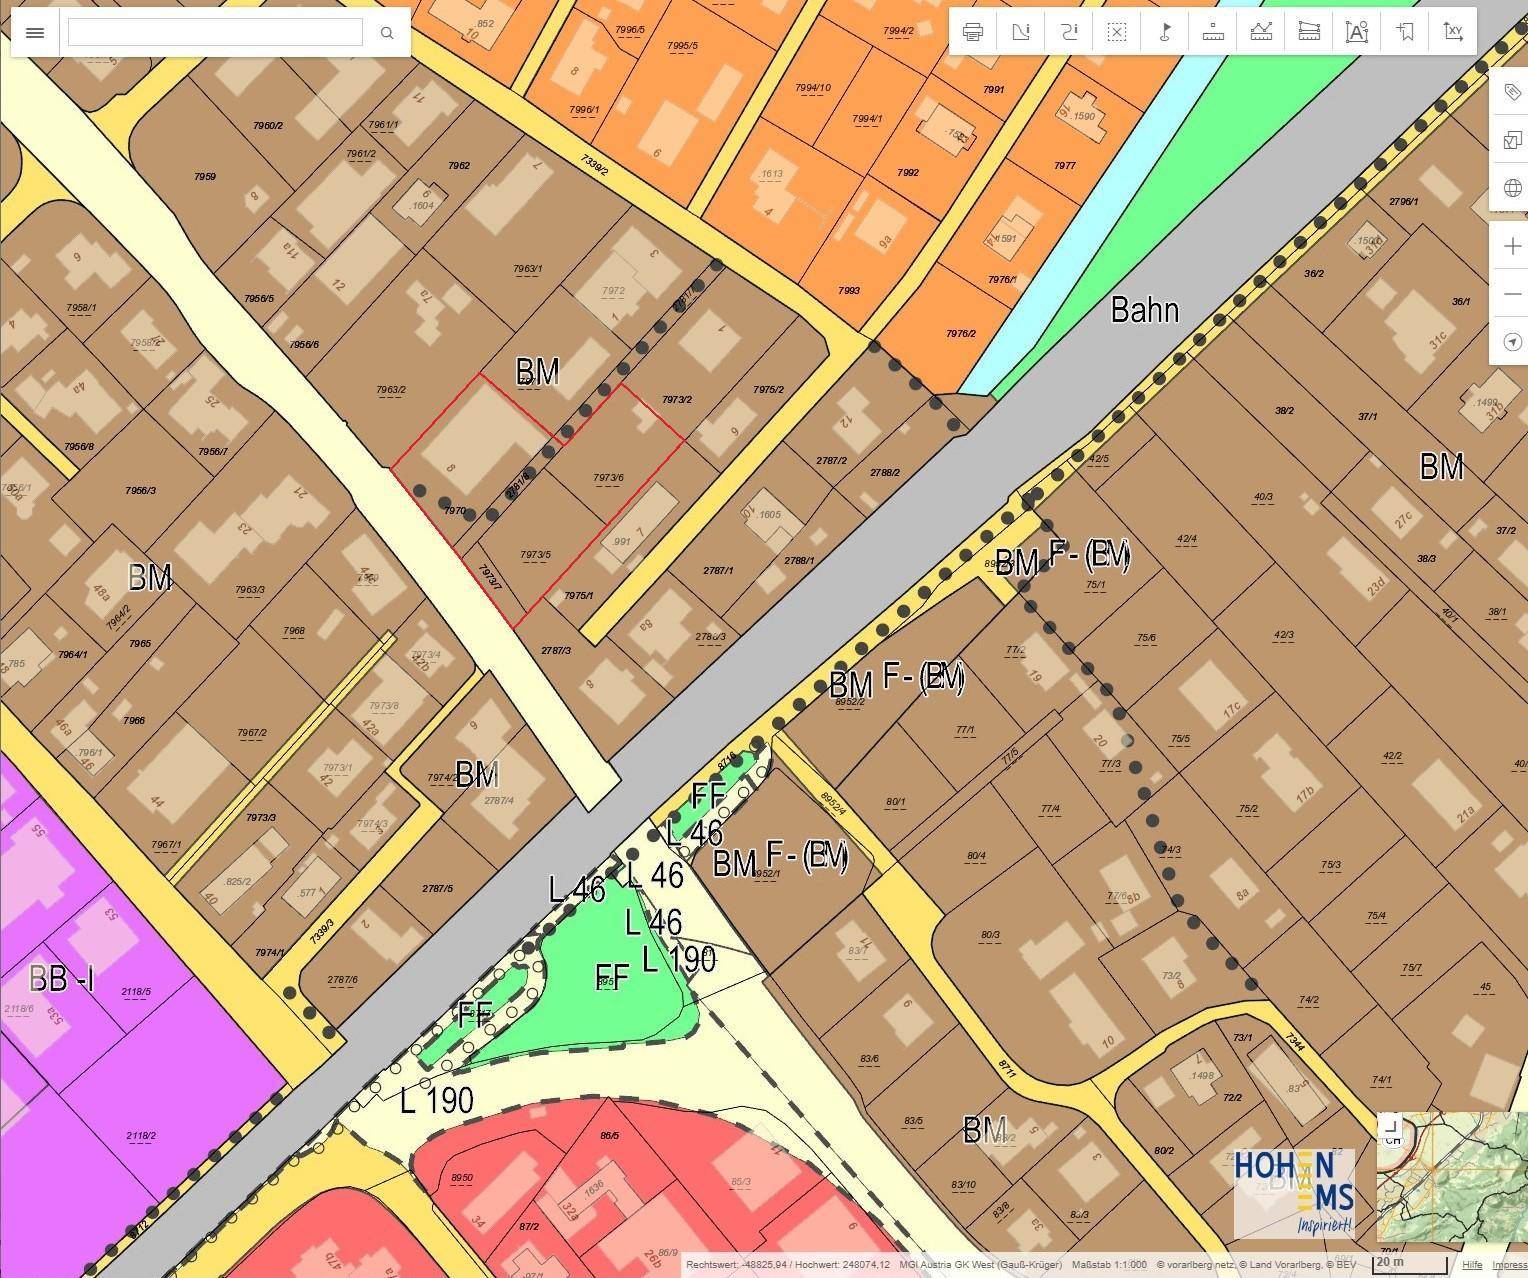This screenshot has height=1278, width=1528.
Task: Select parcel 80/3 label
Action: [990, 936]
